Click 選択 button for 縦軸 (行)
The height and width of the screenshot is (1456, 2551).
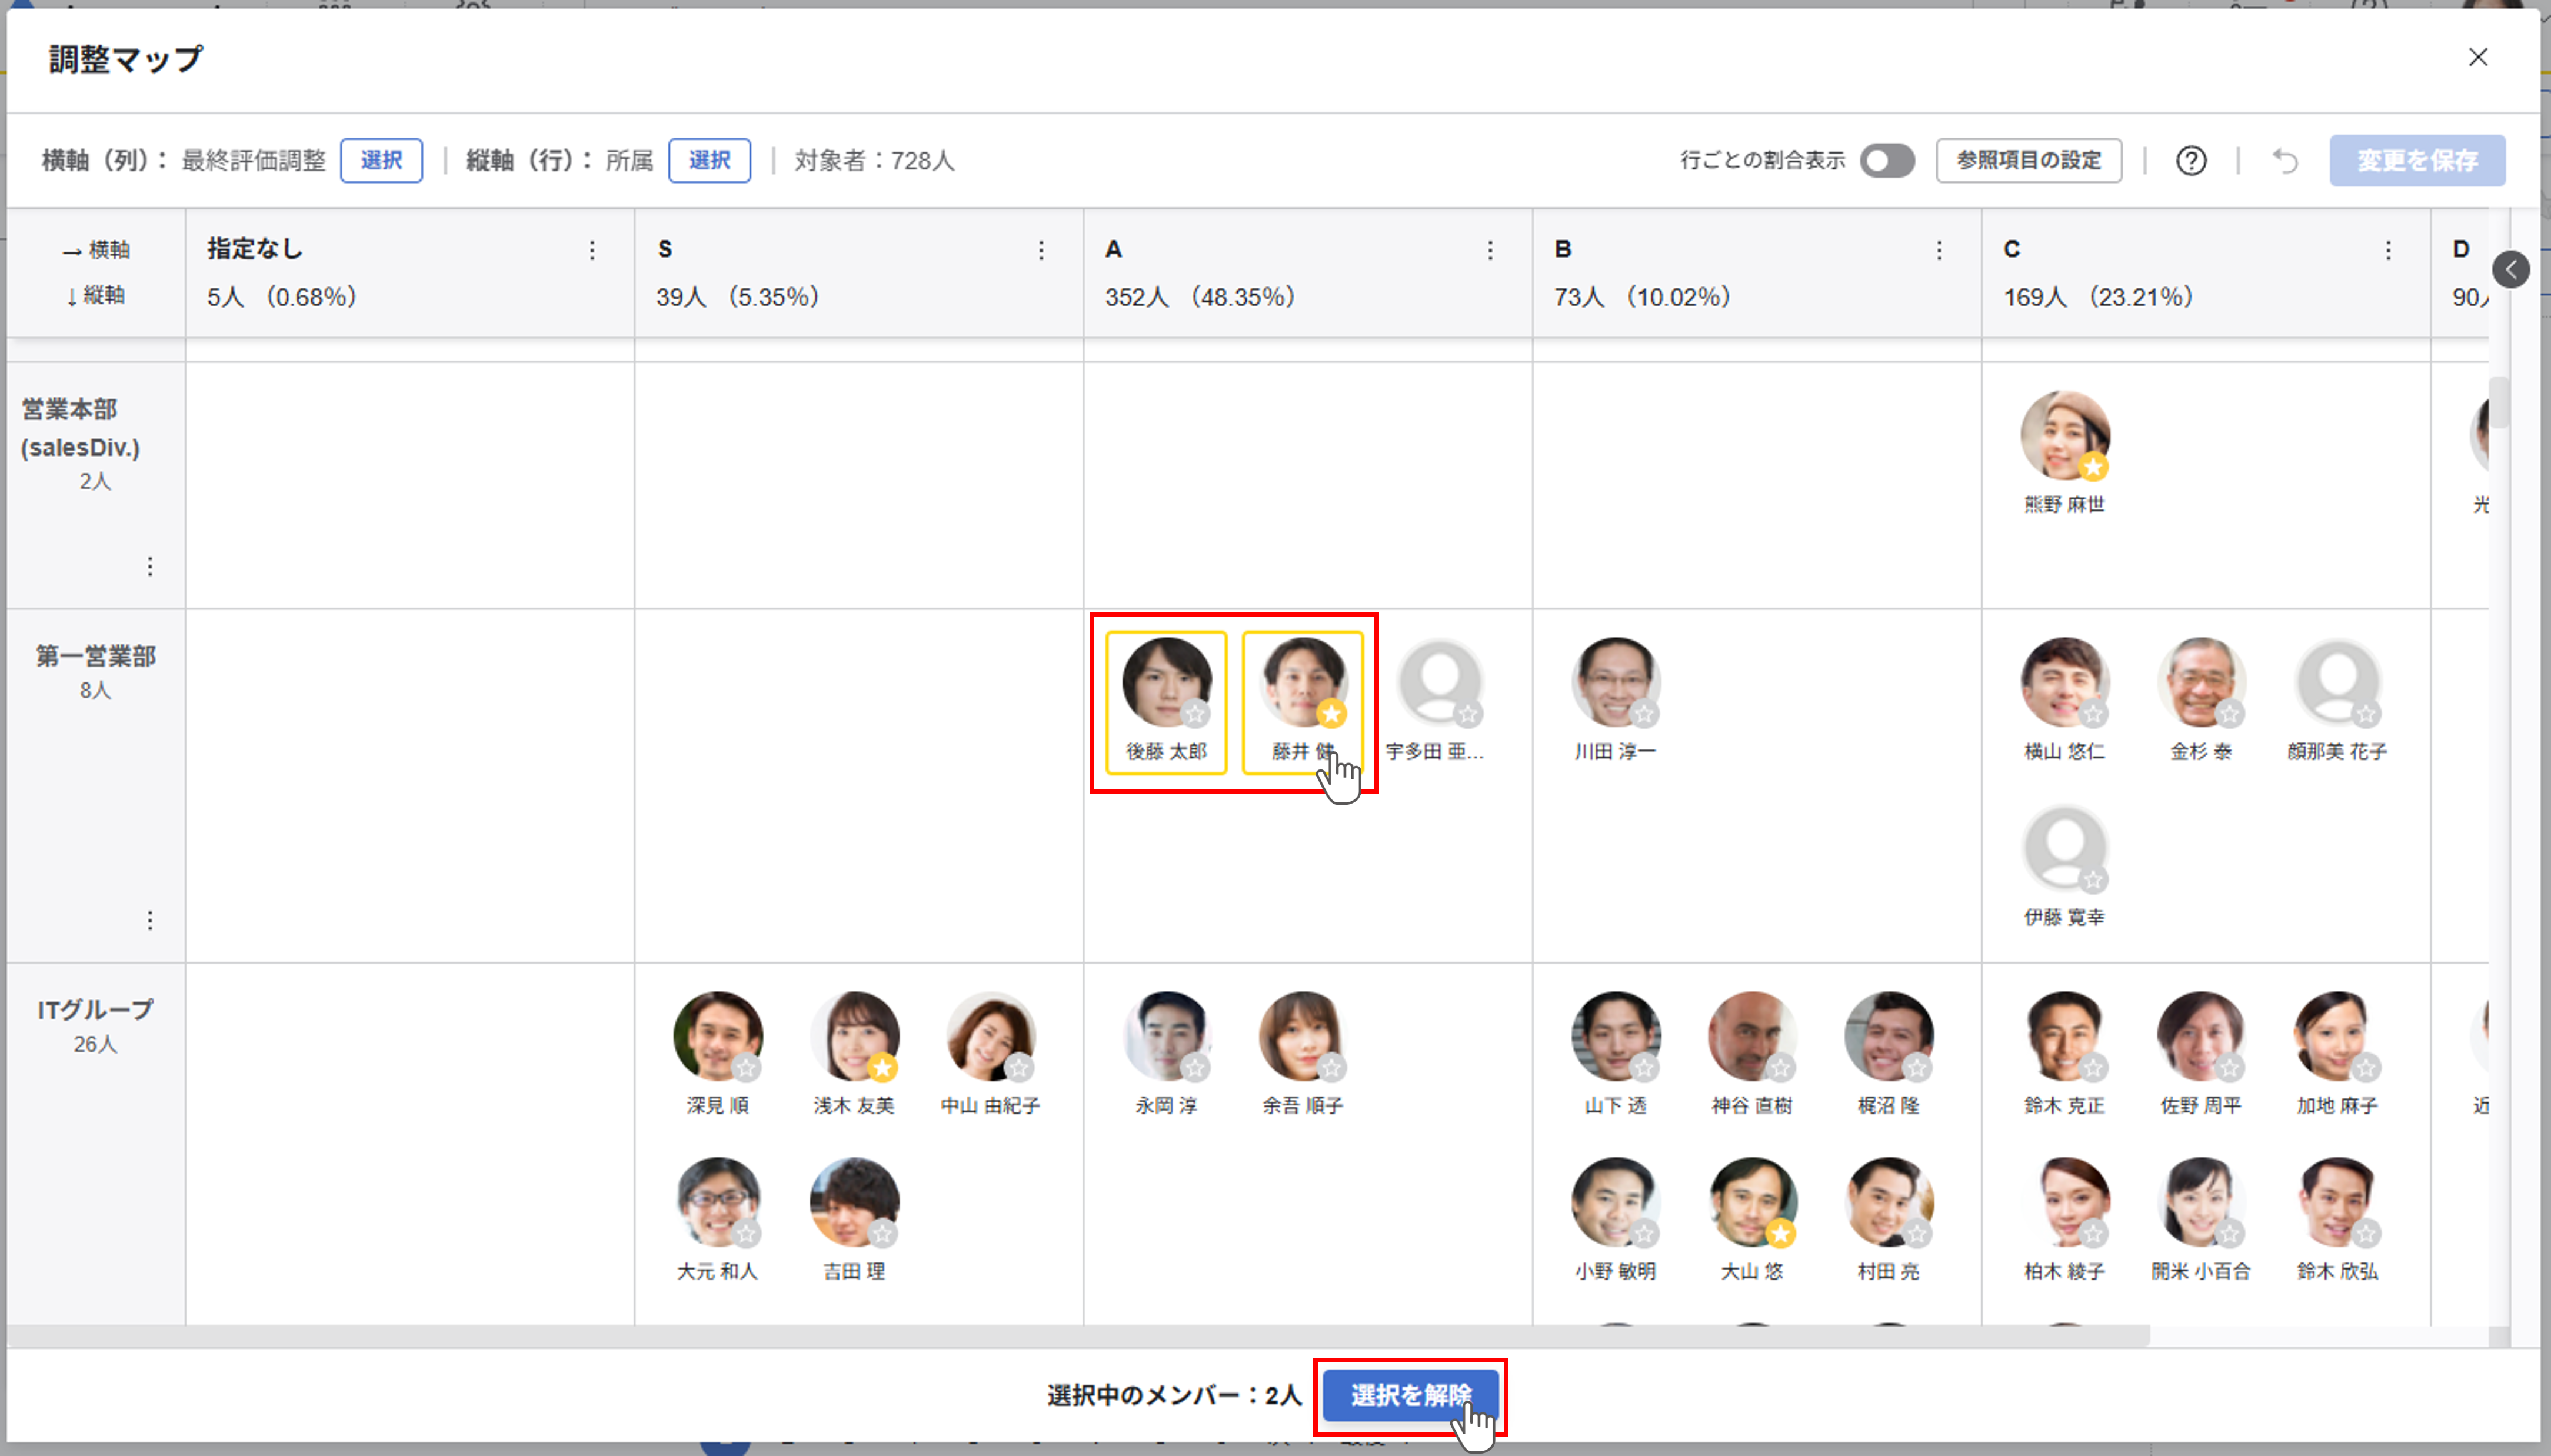pyautogui.click(x=709, y=161)
